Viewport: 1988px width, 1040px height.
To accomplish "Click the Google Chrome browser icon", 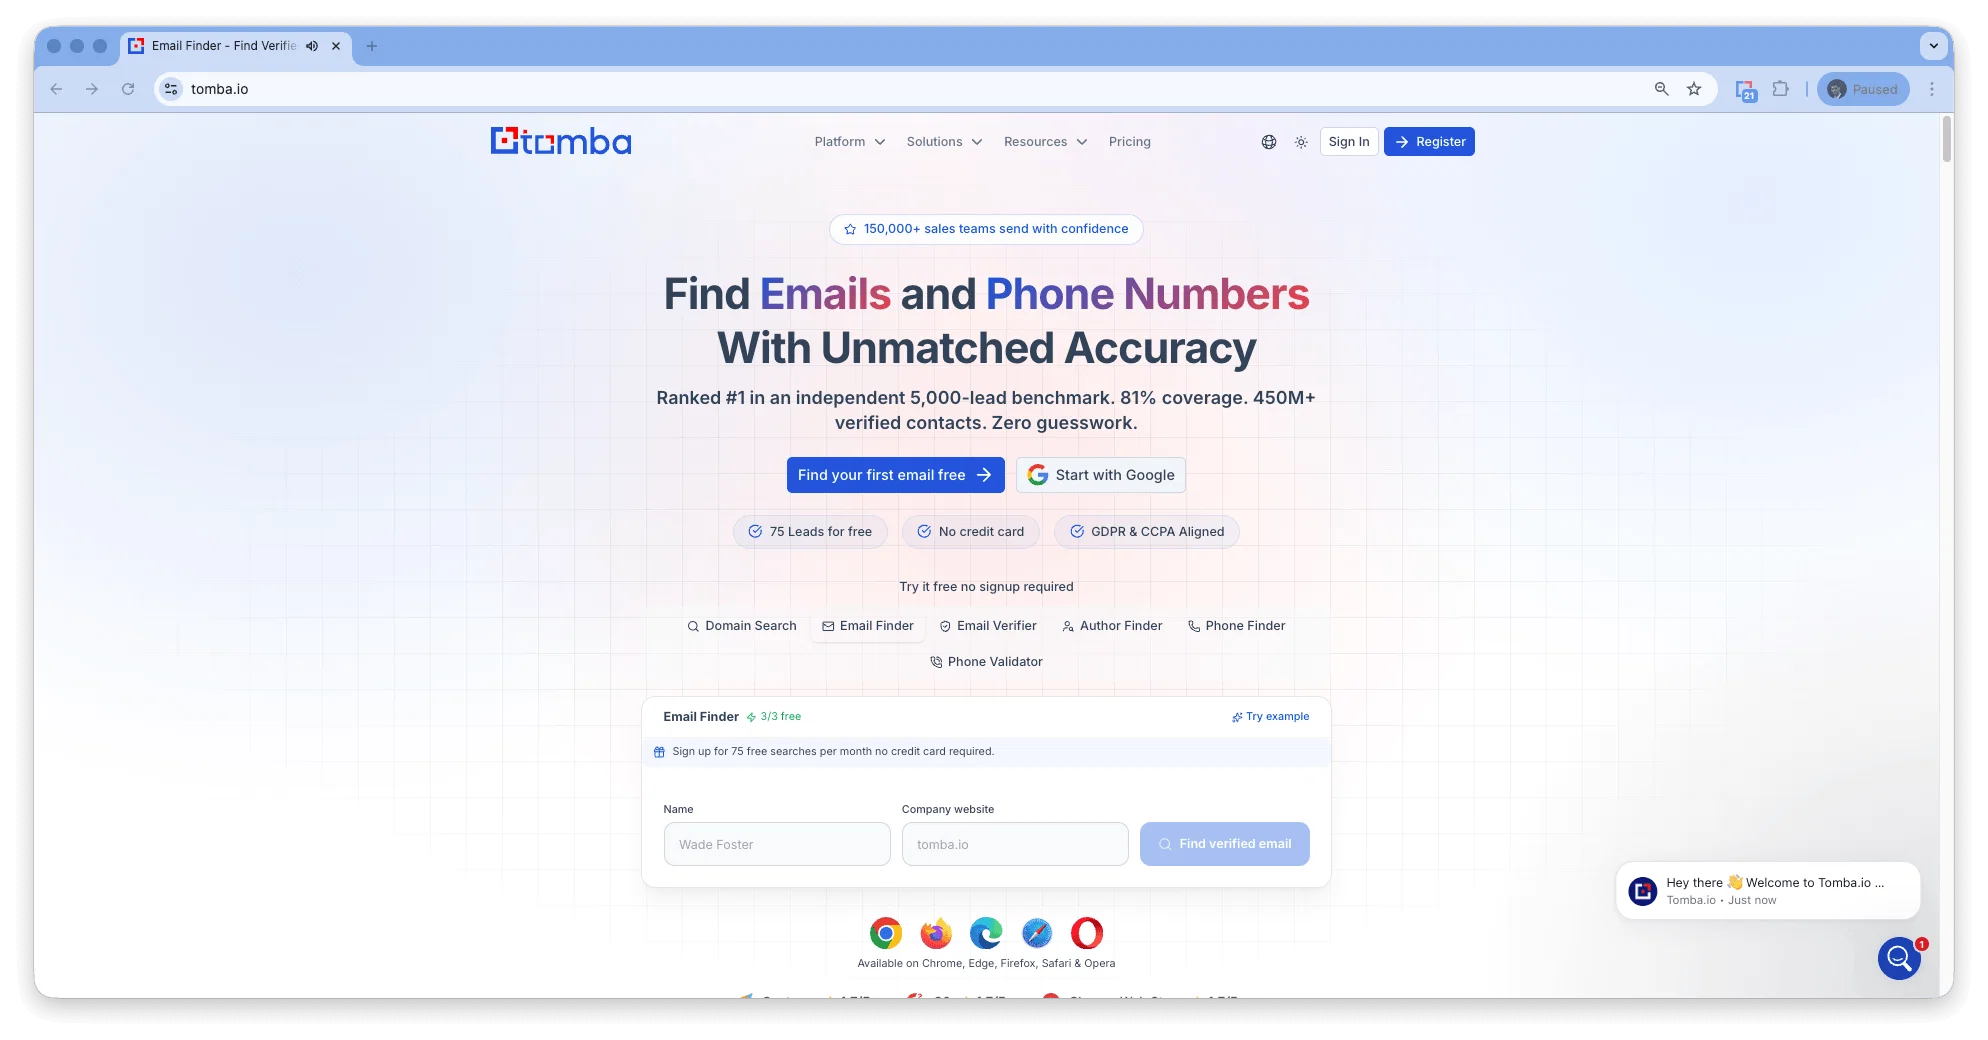I will tap(885, 933).
